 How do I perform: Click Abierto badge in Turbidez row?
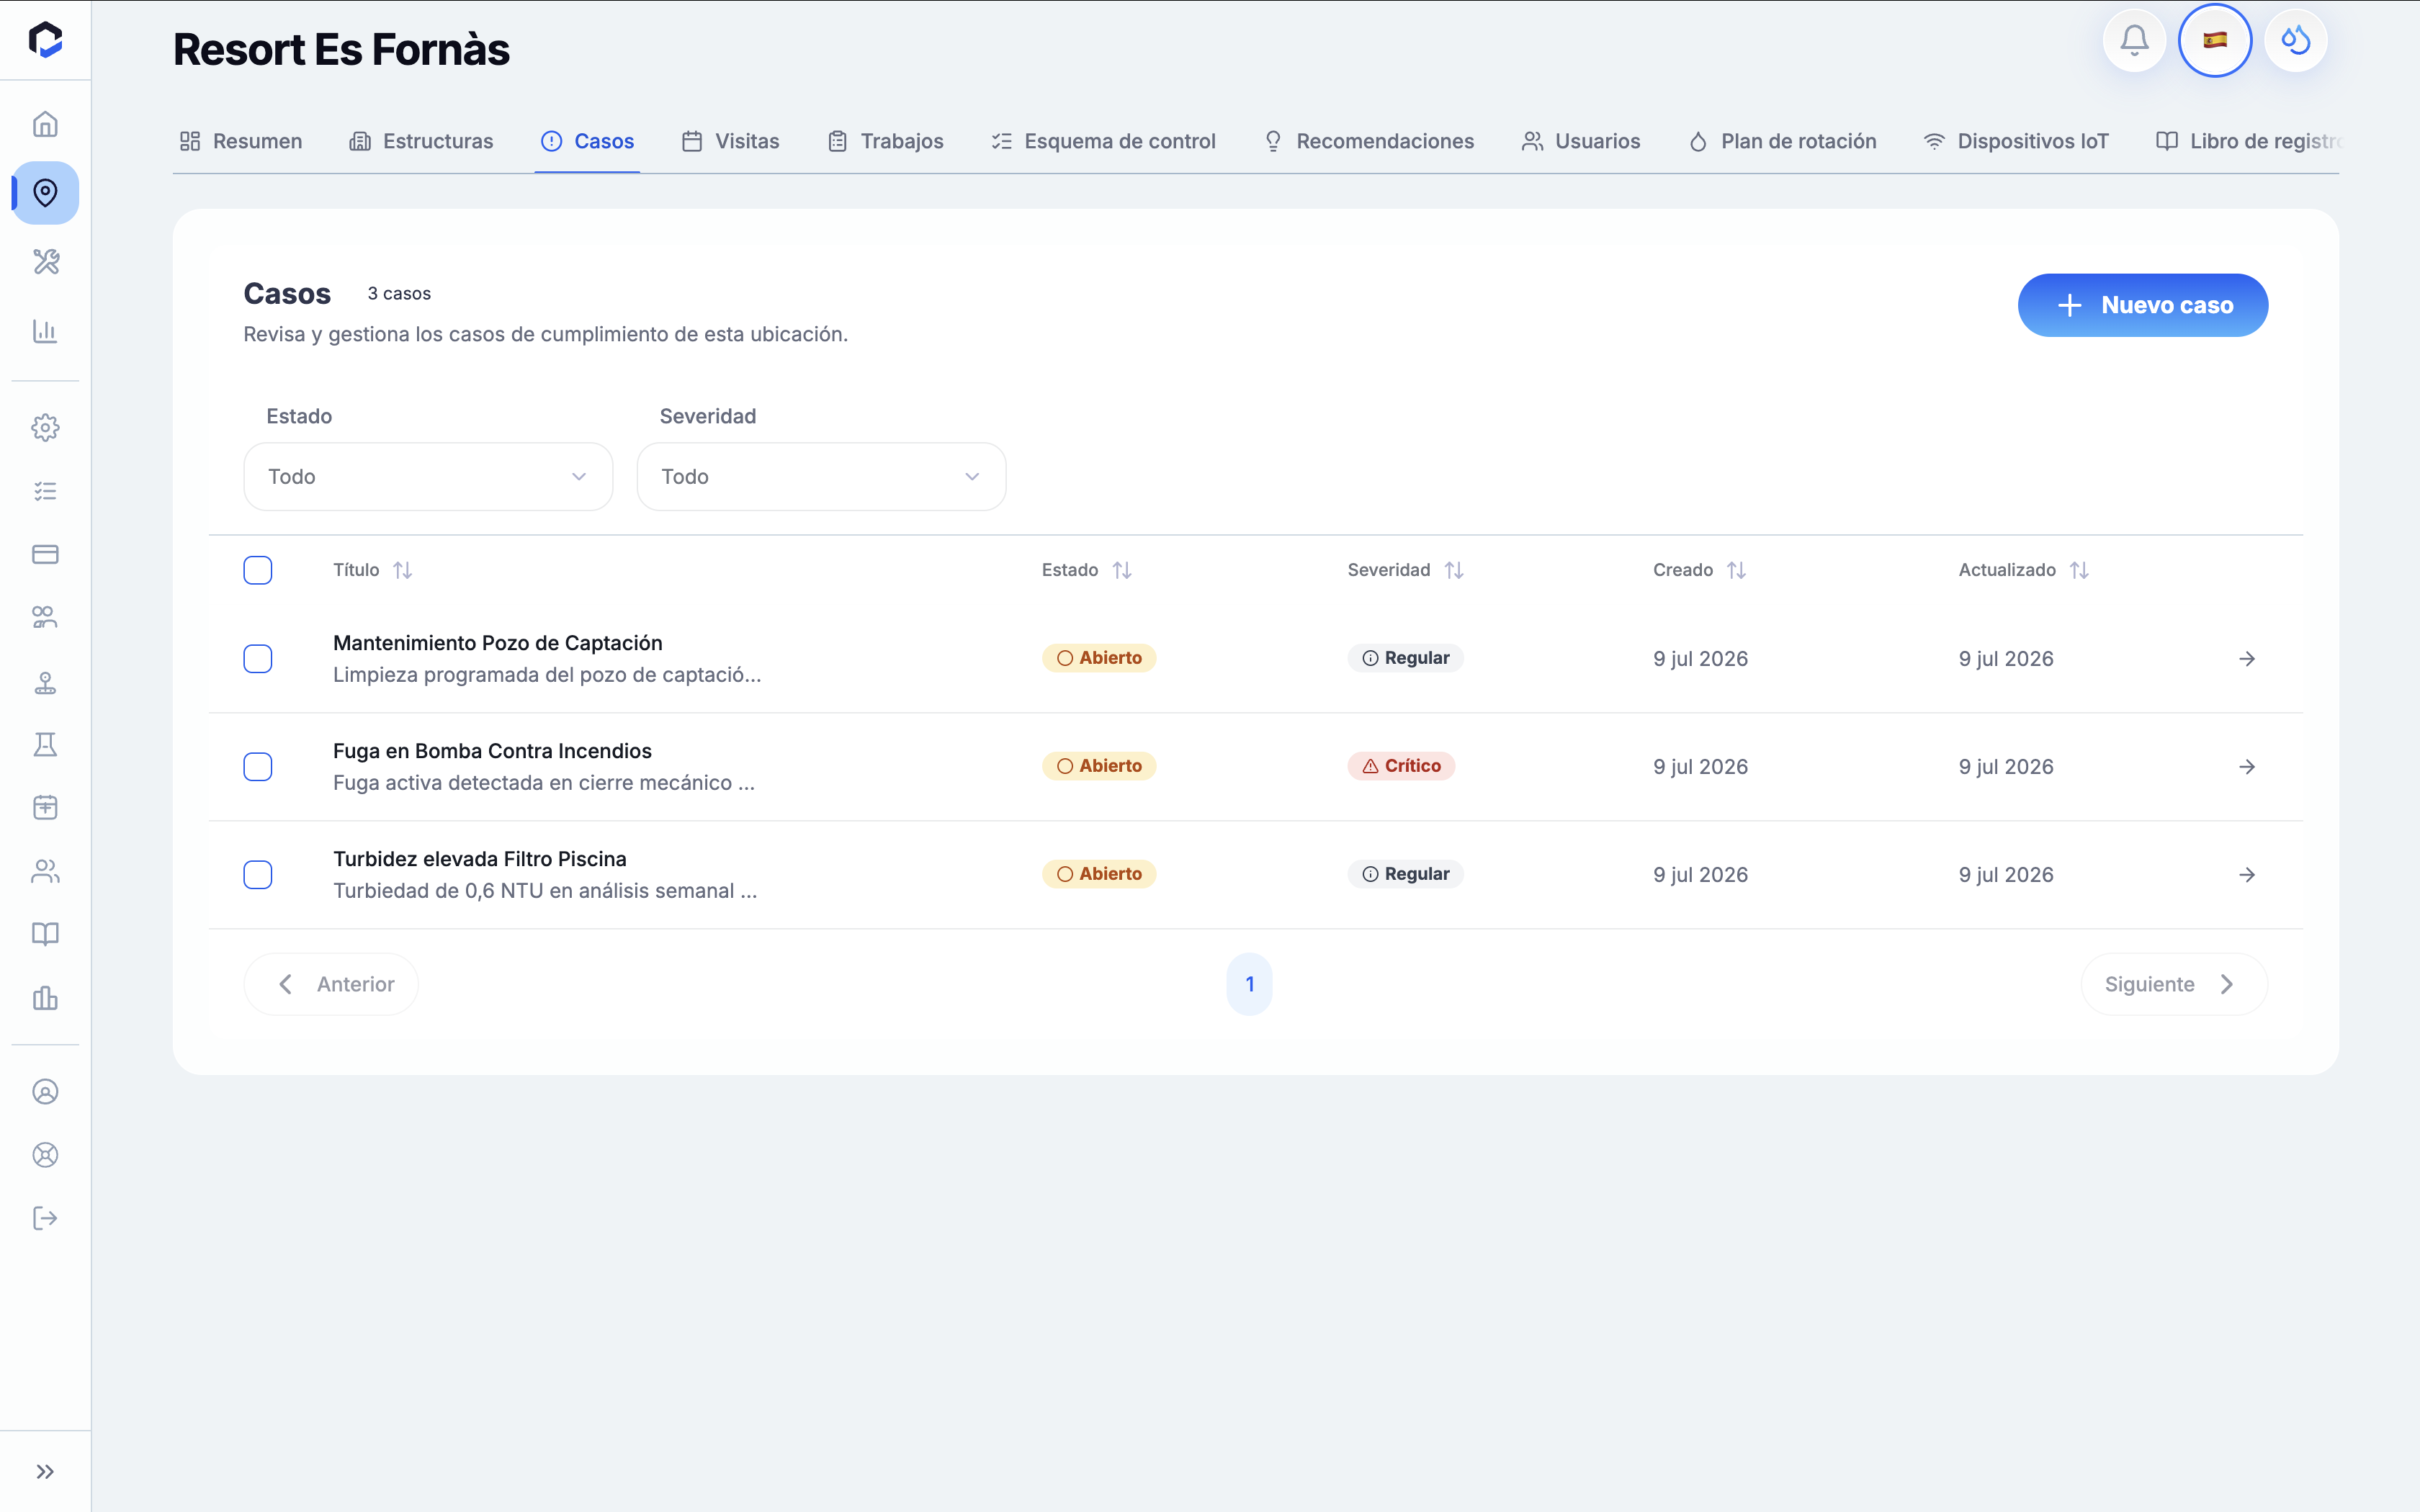coord(1099,874)
